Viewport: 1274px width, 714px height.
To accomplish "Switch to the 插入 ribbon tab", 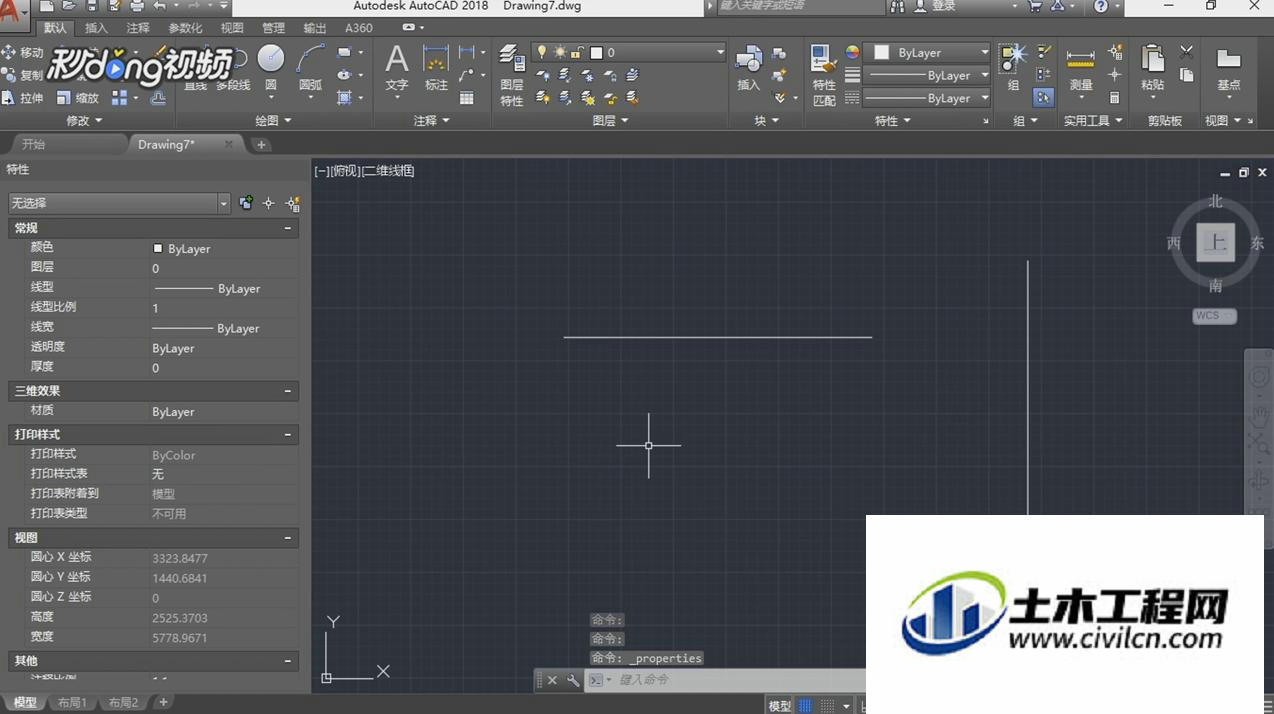I will pyautogui.click(x=97, y=28).
